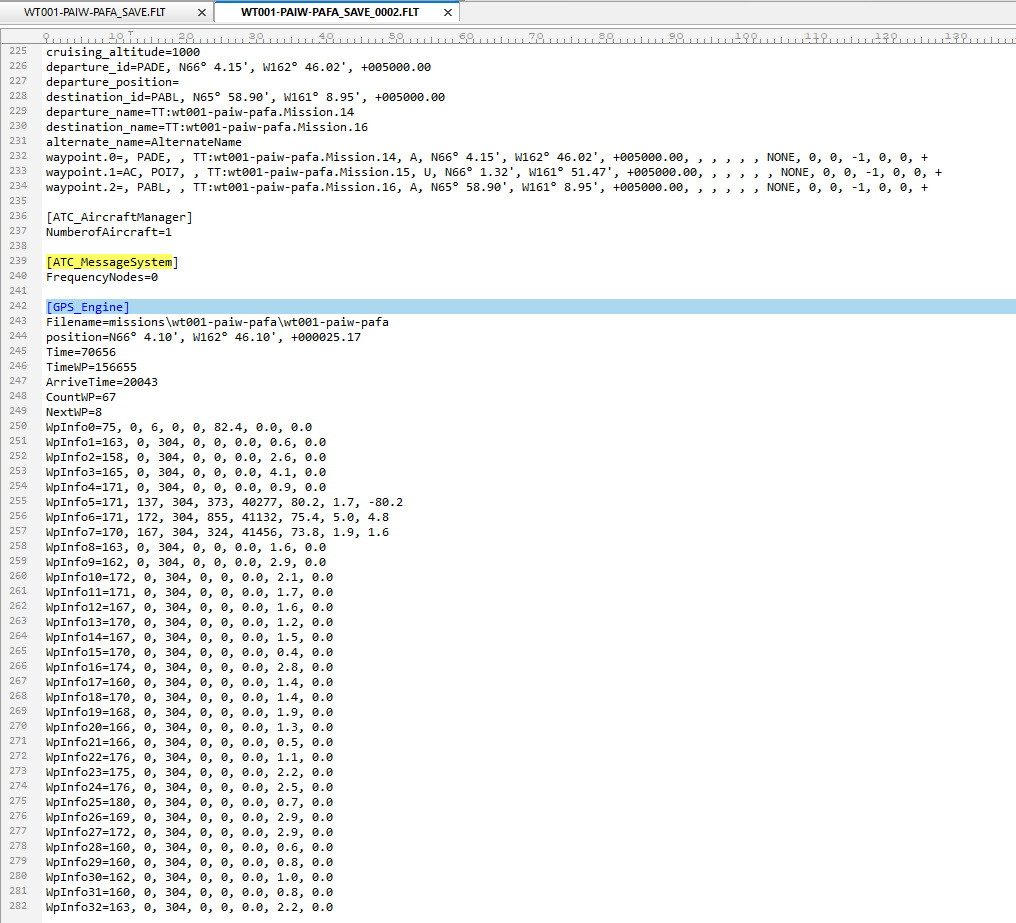The height and width of the screenshot is (923, 1016).
Task: Click the NumberofAircraft=1 line
Action: pyautogui.click(x=109, y=232)
